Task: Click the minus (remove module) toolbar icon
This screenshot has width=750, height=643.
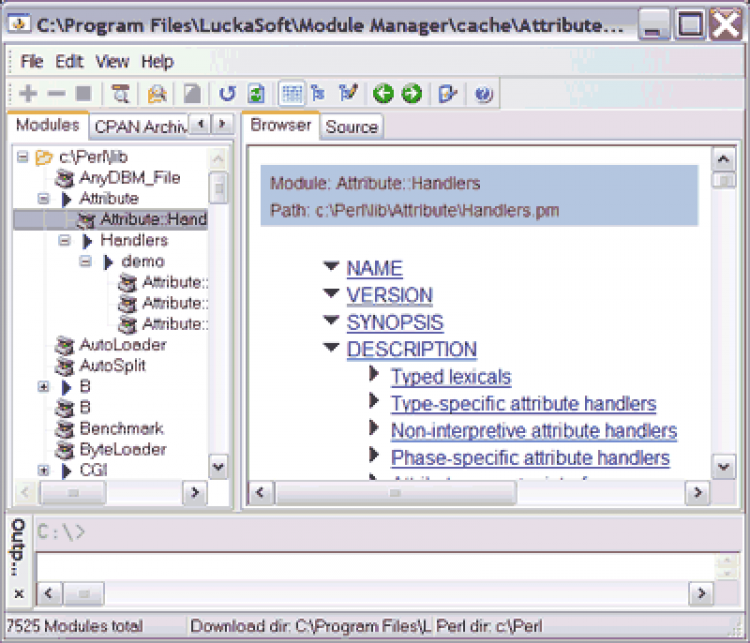Action: pyautogui.click(x=56, y=93)
